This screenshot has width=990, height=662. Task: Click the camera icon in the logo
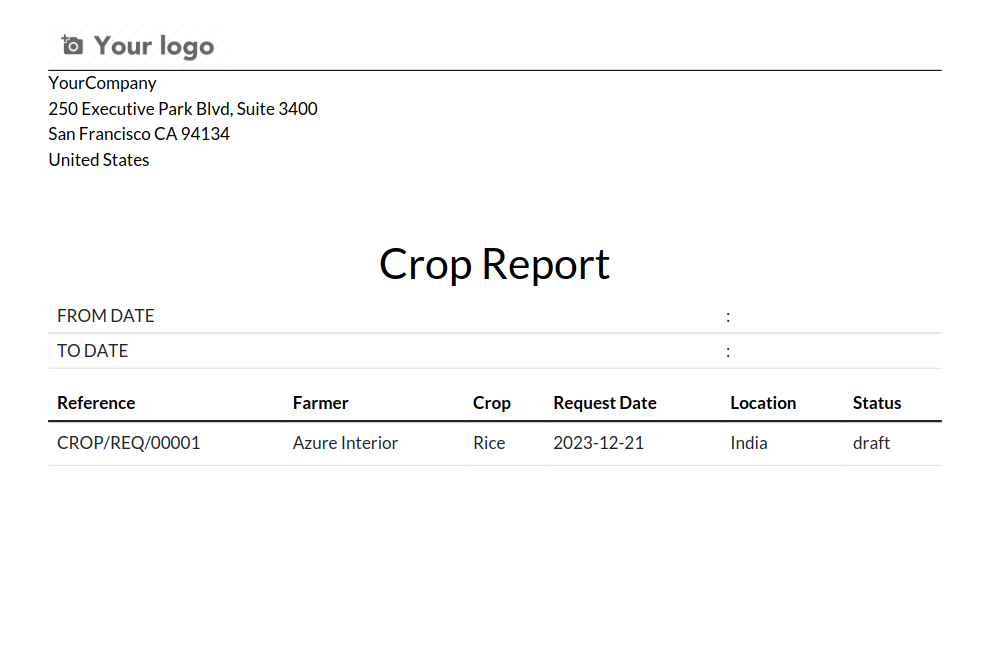pos(72,45)
